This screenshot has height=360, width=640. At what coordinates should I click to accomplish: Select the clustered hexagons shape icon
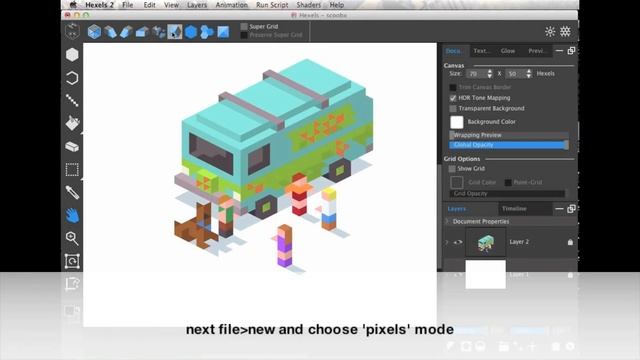pos(207,32)
